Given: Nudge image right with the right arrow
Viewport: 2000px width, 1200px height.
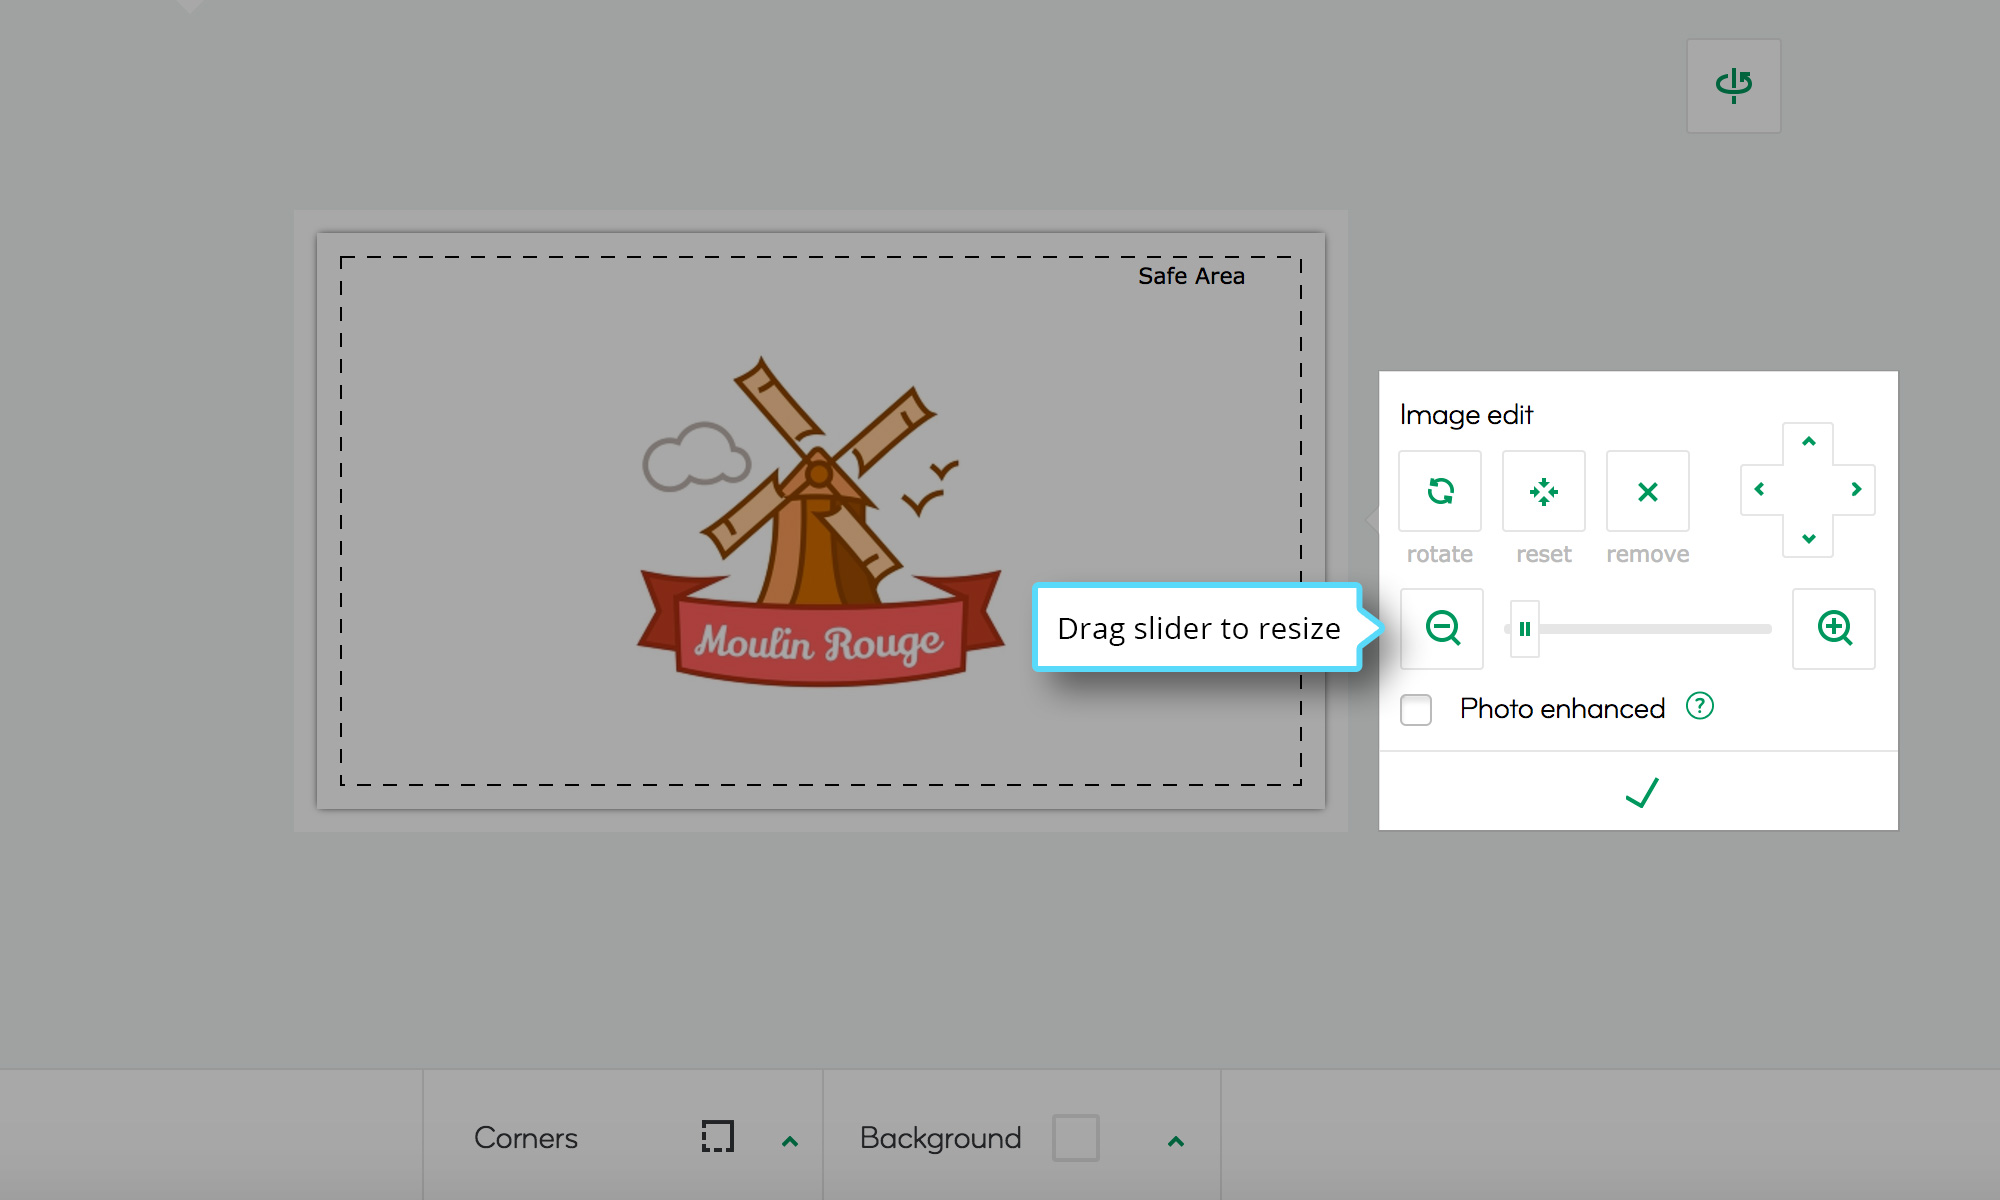Looking at the screenshot, I should (x=1856, y=489).
